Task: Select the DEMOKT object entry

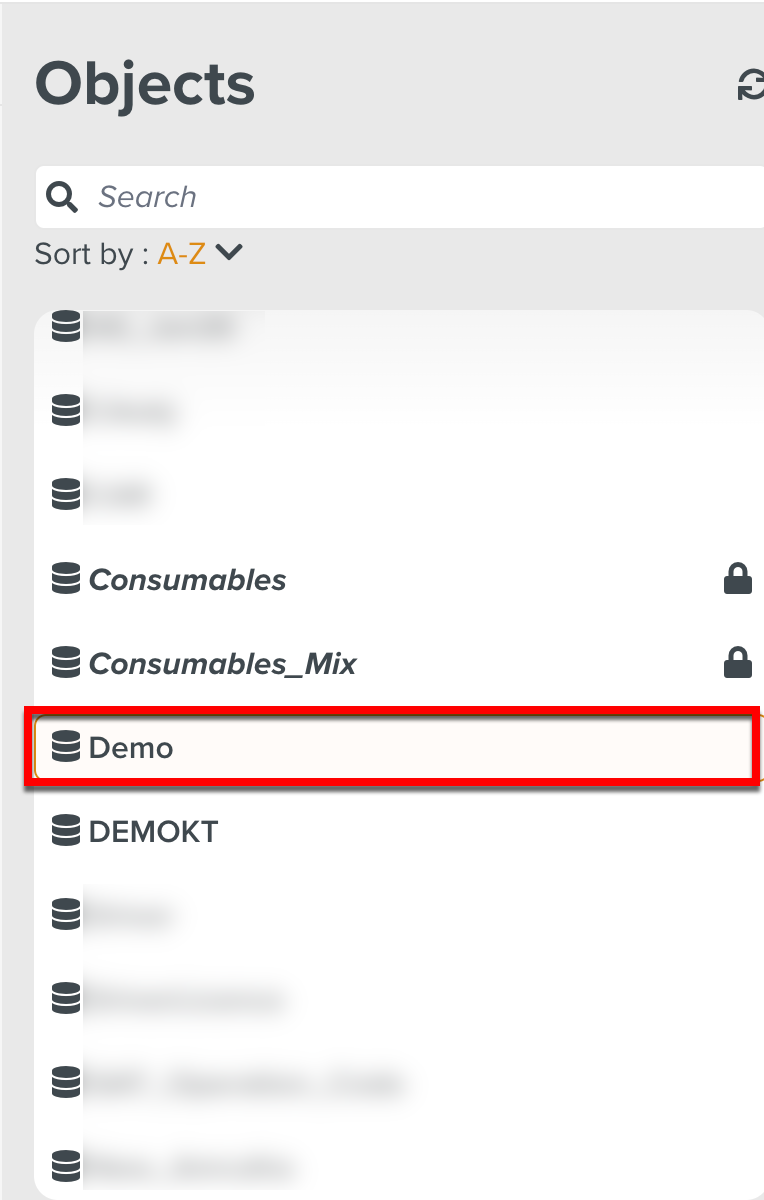Action: point(153,832)
